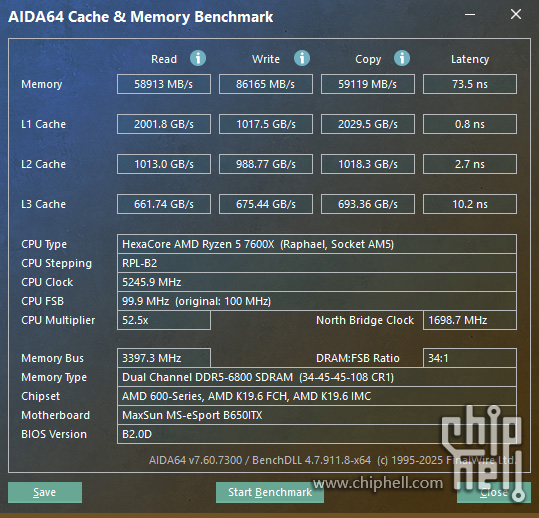Click the Close button at bottom
The width and height of the screenshot is (539, 518).
(494, 492)
